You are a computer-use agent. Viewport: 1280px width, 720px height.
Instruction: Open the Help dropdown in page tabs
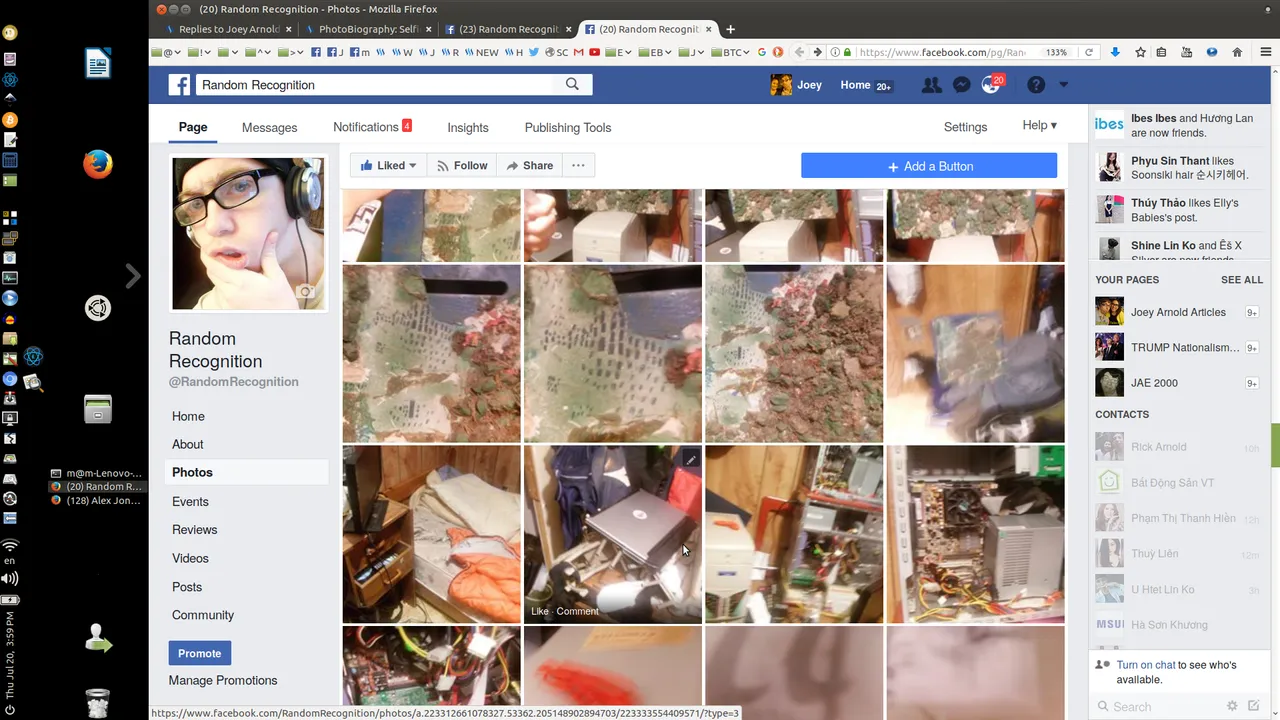coord(1039,126)
